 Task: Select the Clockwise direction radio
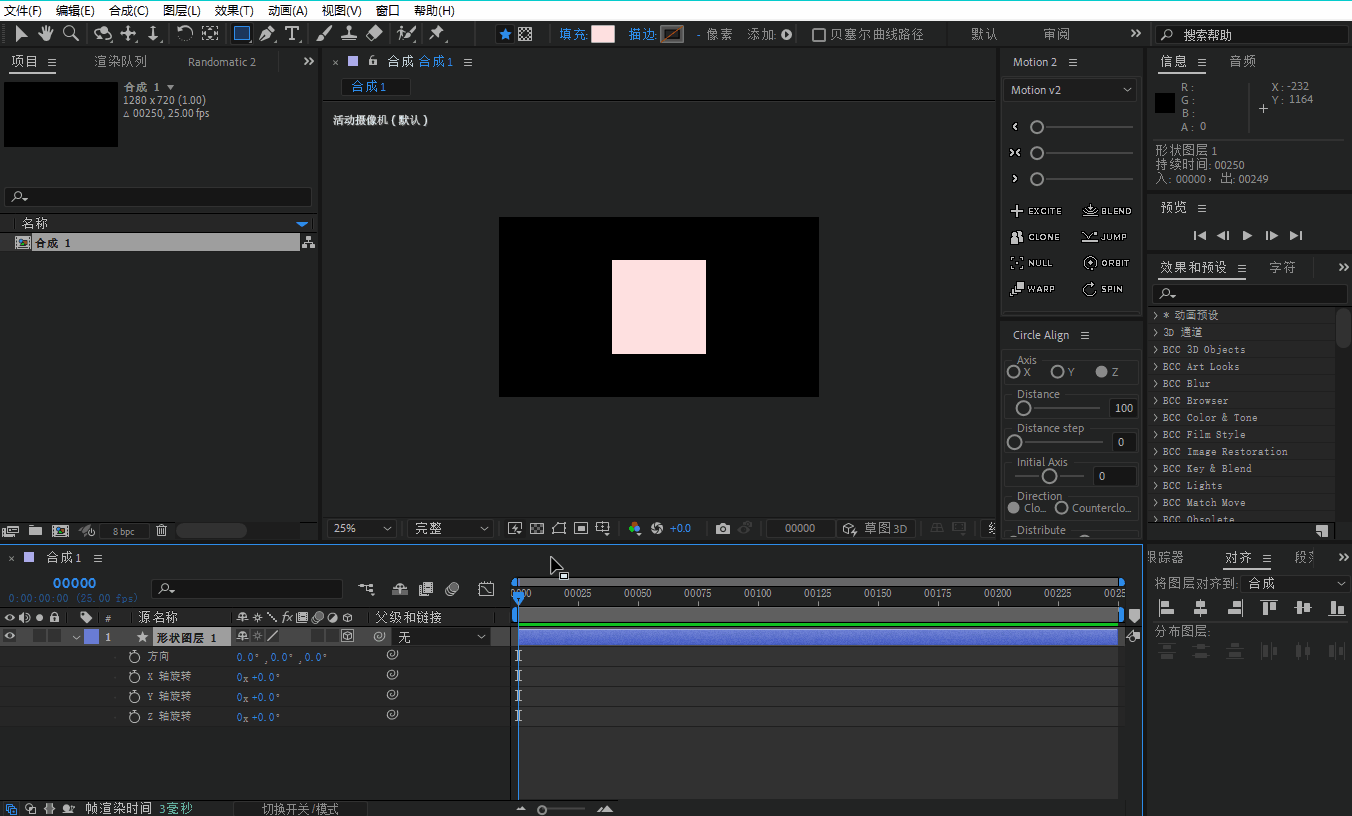point(1014,508)
